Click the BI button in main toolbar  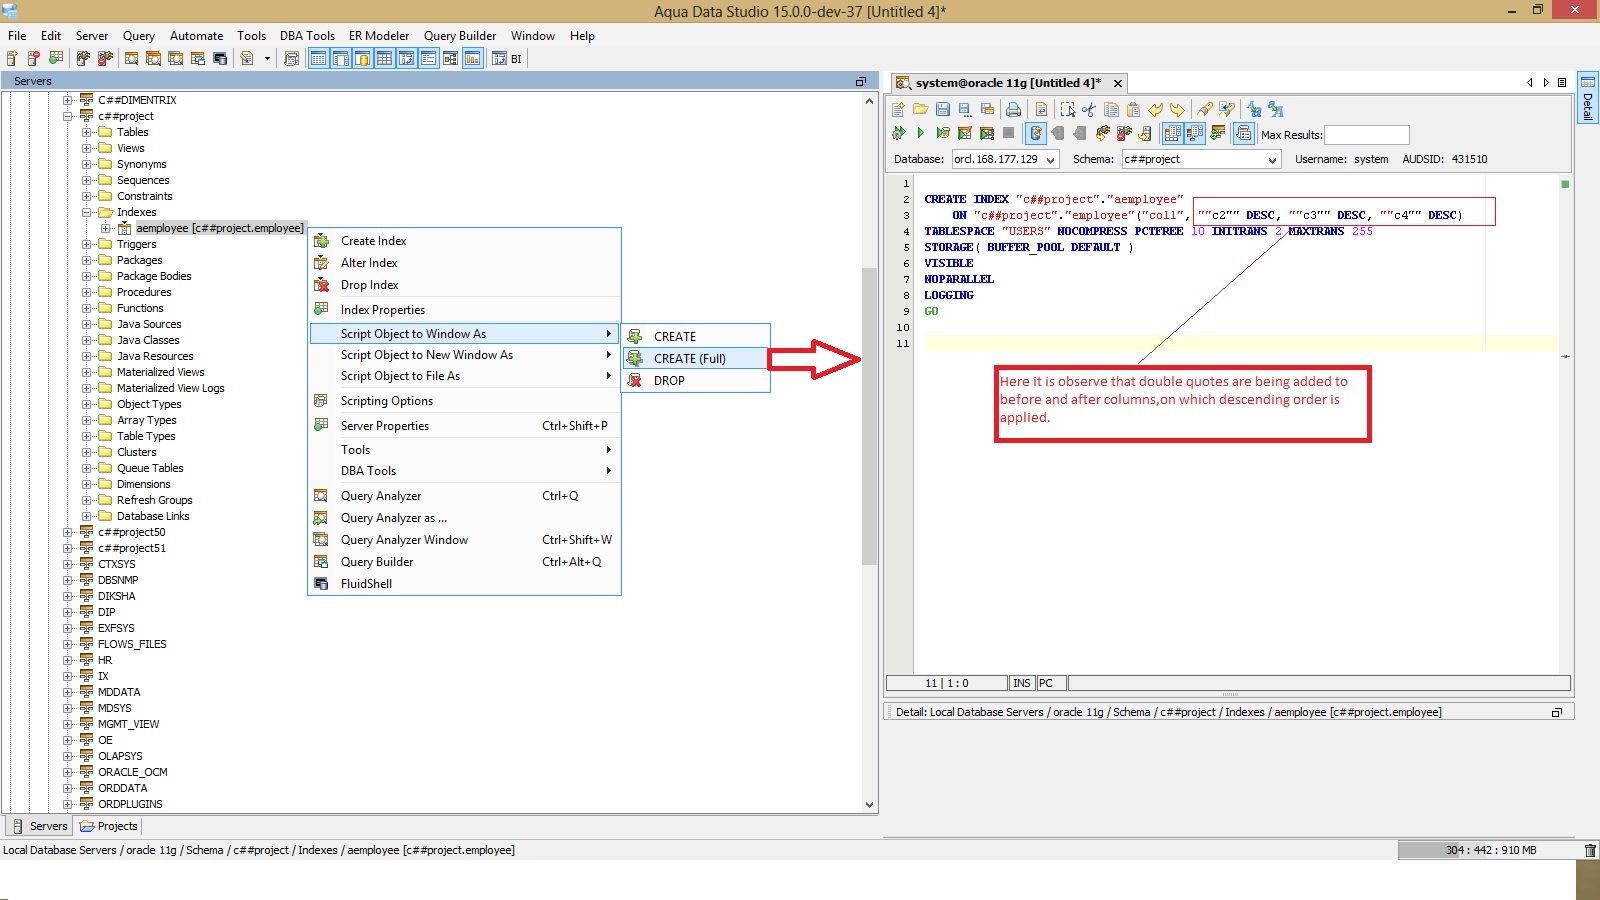(x=516, y=59)
